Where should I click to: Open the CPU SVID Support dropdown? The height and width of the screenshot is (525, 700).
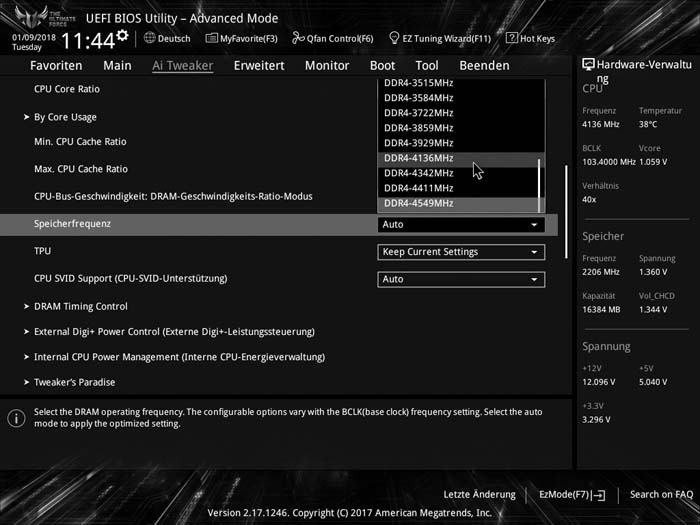(461, 279)
